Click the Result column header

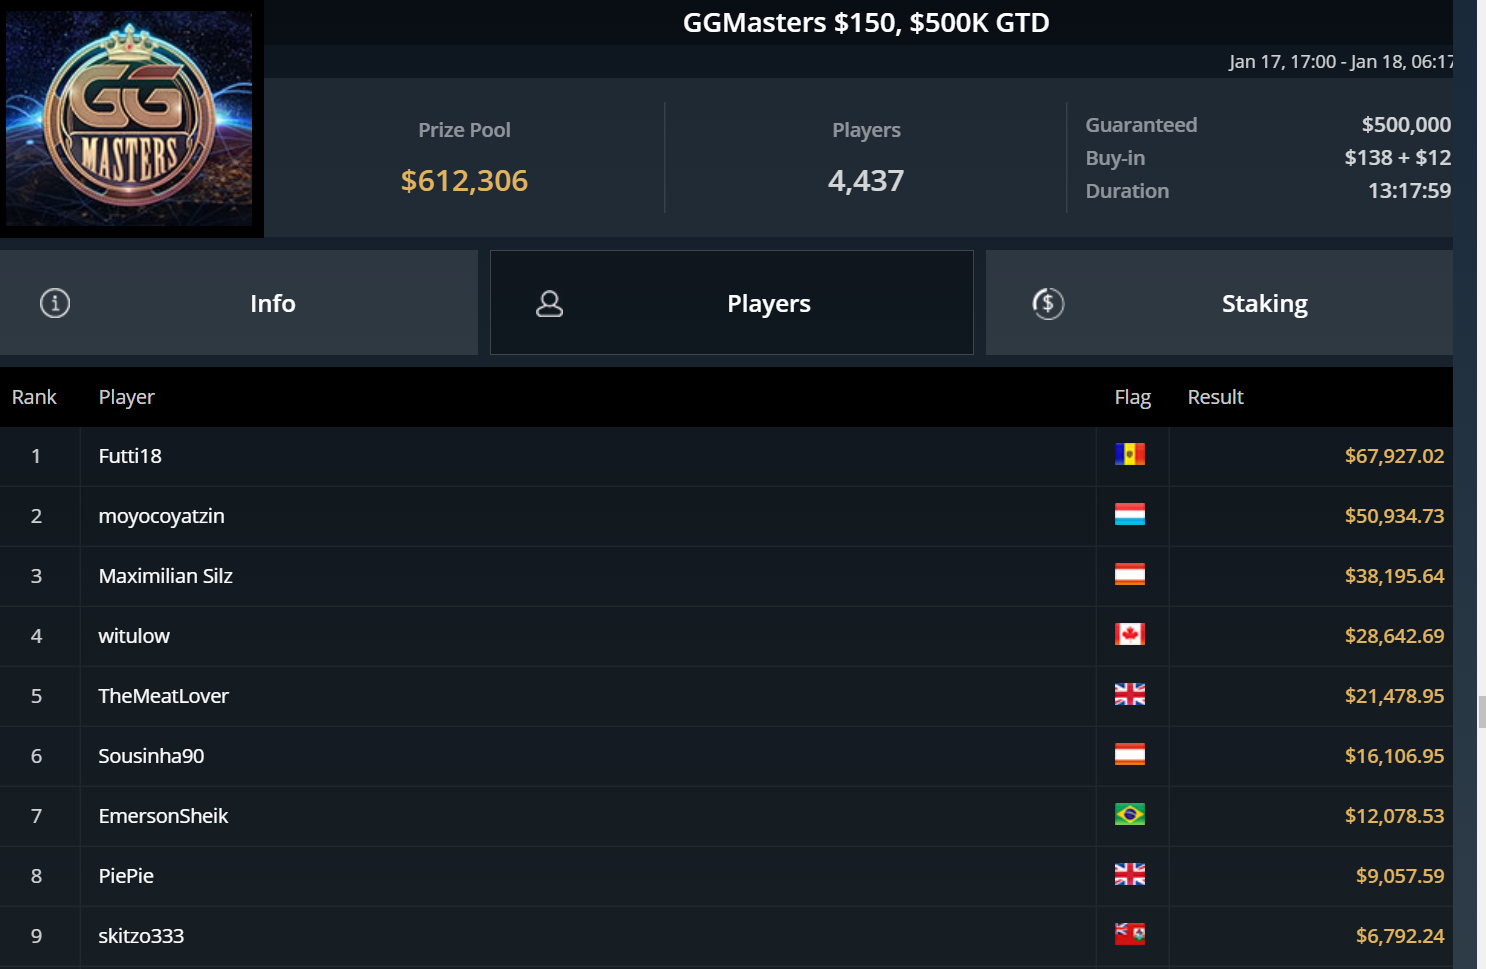(x=1215, y=397)
